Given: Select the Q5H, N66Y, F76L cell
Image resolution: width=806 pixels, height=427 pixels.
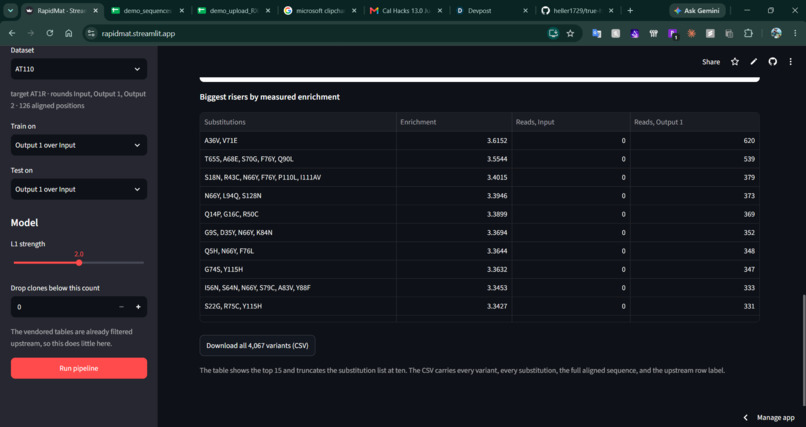Looking at the screenshot, I should (298, 251).
